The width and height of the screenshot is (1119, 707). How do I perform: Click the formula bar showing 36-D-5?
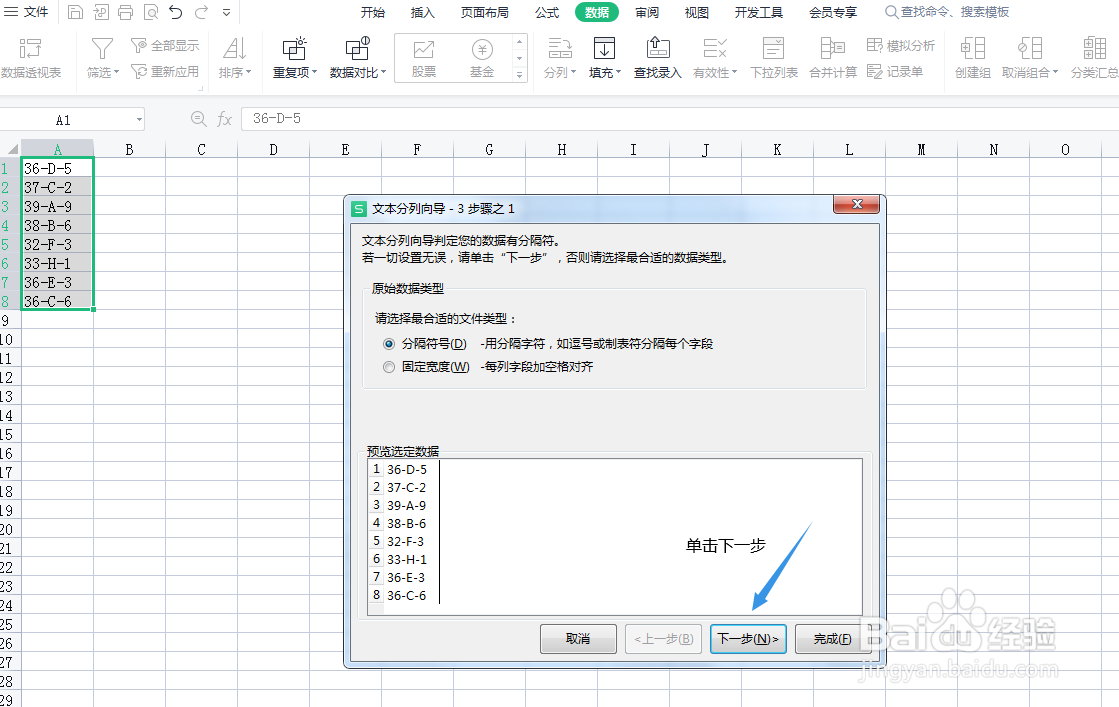point(678,118)
